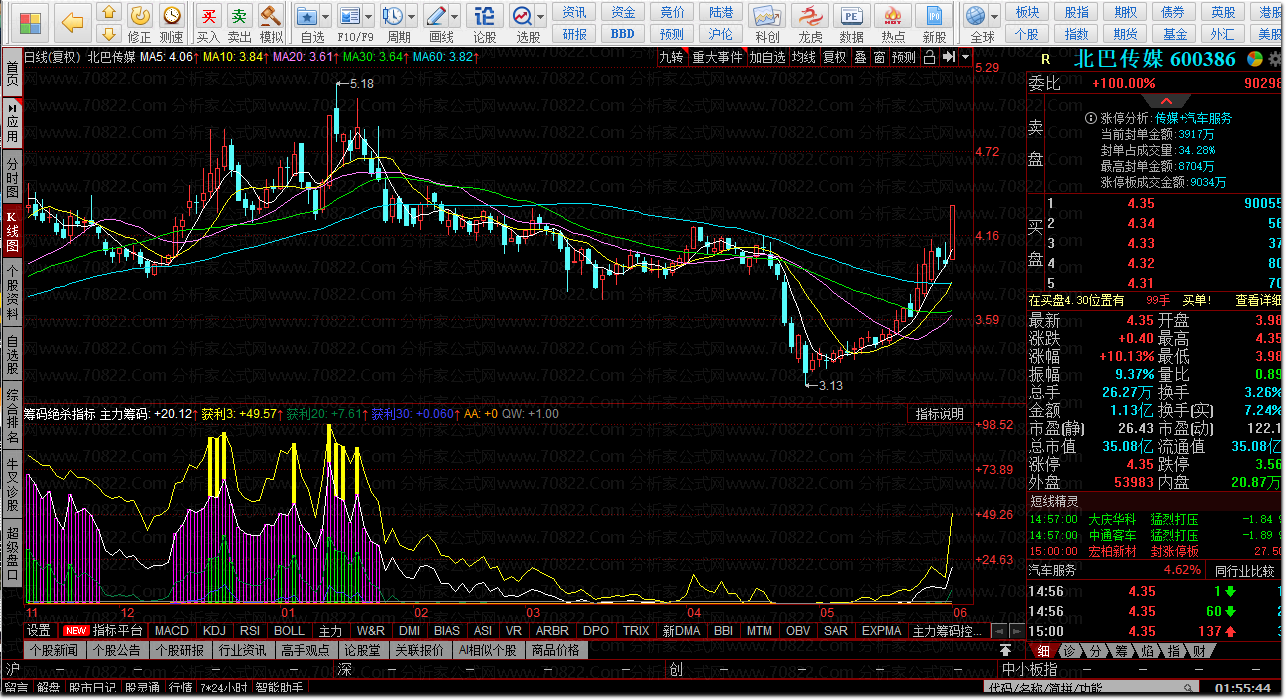The height and width of the screenshot is (700, 1287).
Task: Click the 买入 buy icon
Action: tap(208, 16)
